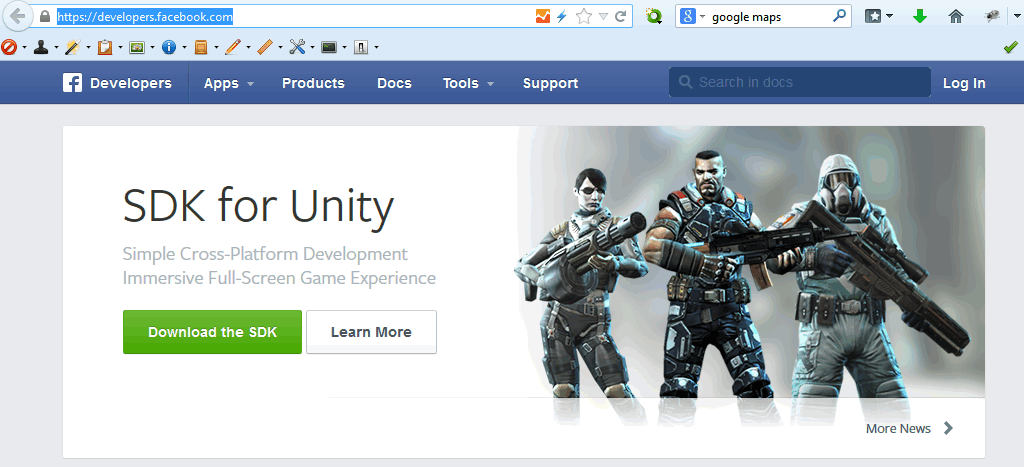The image size is (1024, 467).
Task: Open the address bar history dropdown triangle
Action: coord(603,17)
